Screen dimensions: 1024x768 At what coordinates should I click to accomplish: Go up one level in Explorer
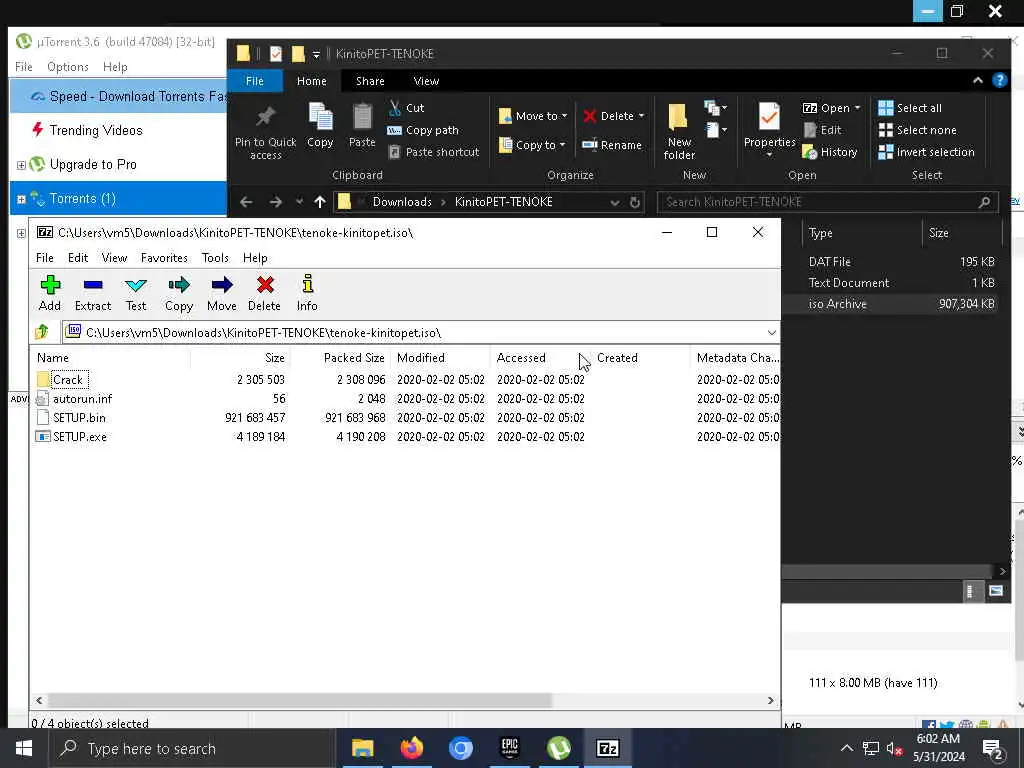coord(319,202)
